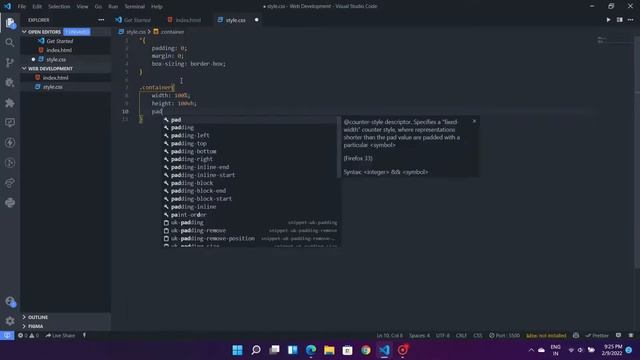Open Source Control in the activity bar
This screenshot has height=360, width=640.
click(10, 62)
